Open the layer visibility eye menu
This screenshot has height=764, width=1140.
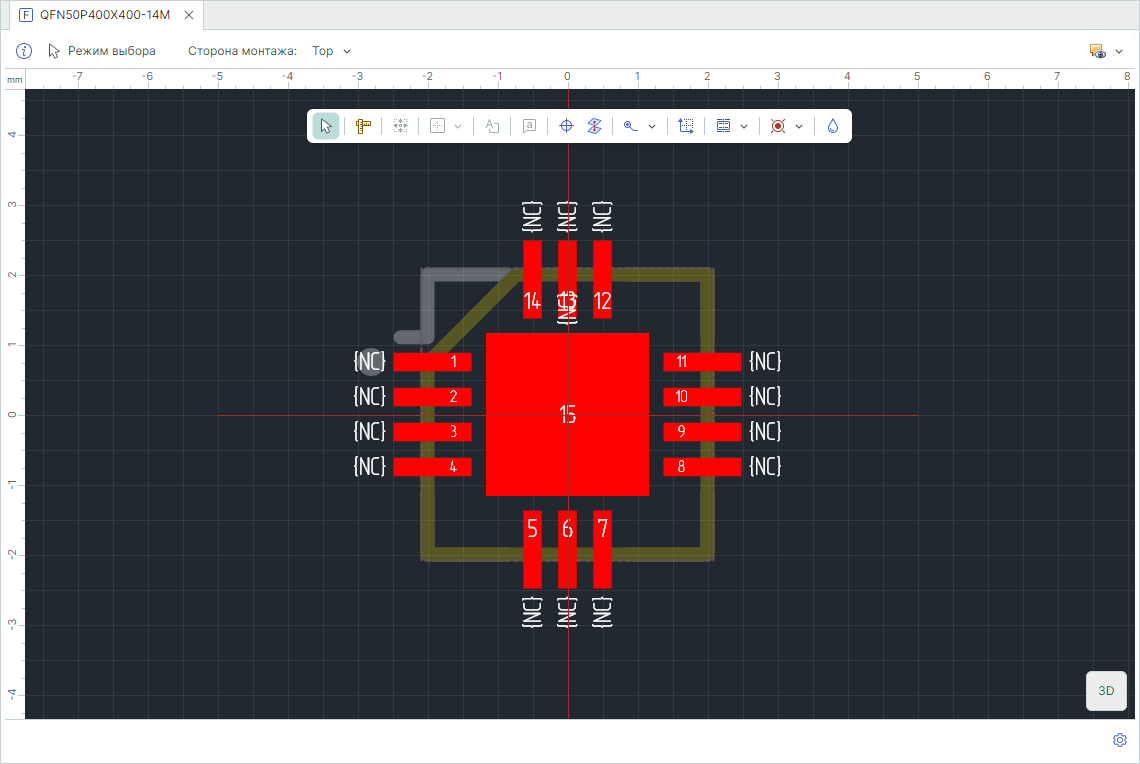click(x=1105, y=51)
